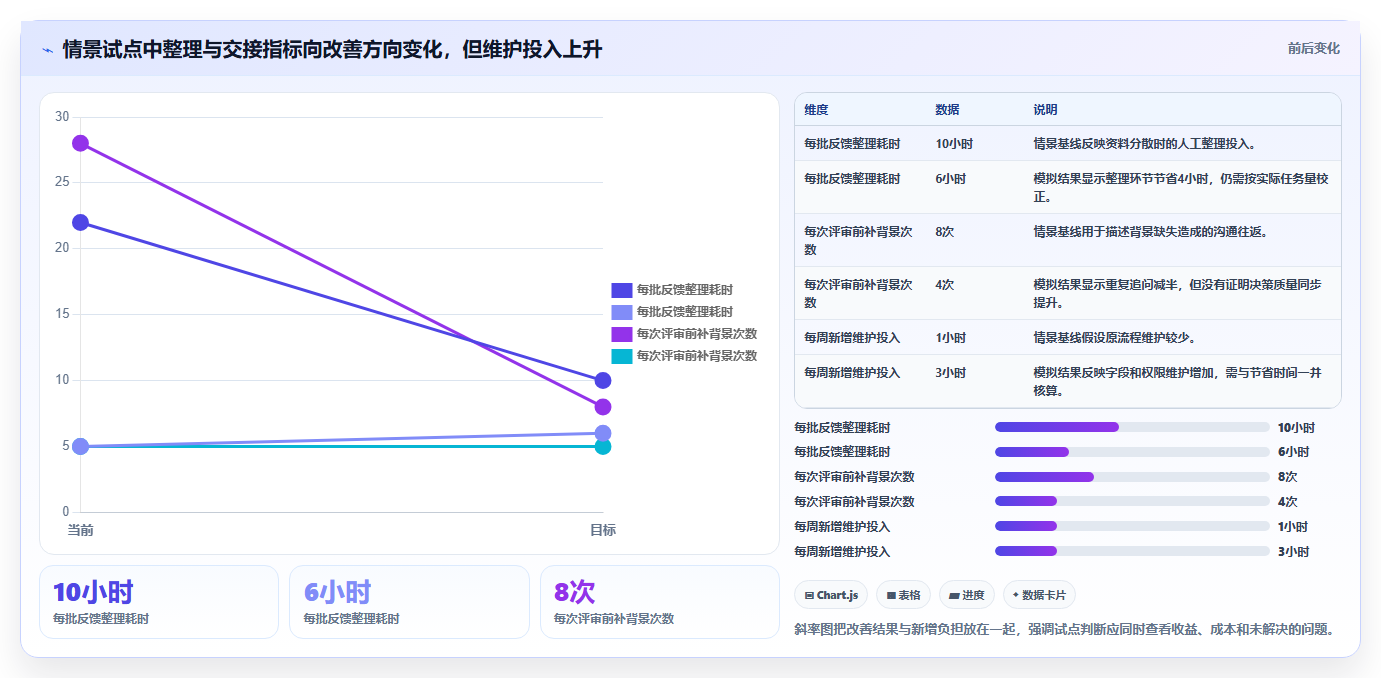Click the progress bar ending with 4次

[1132, 502]
